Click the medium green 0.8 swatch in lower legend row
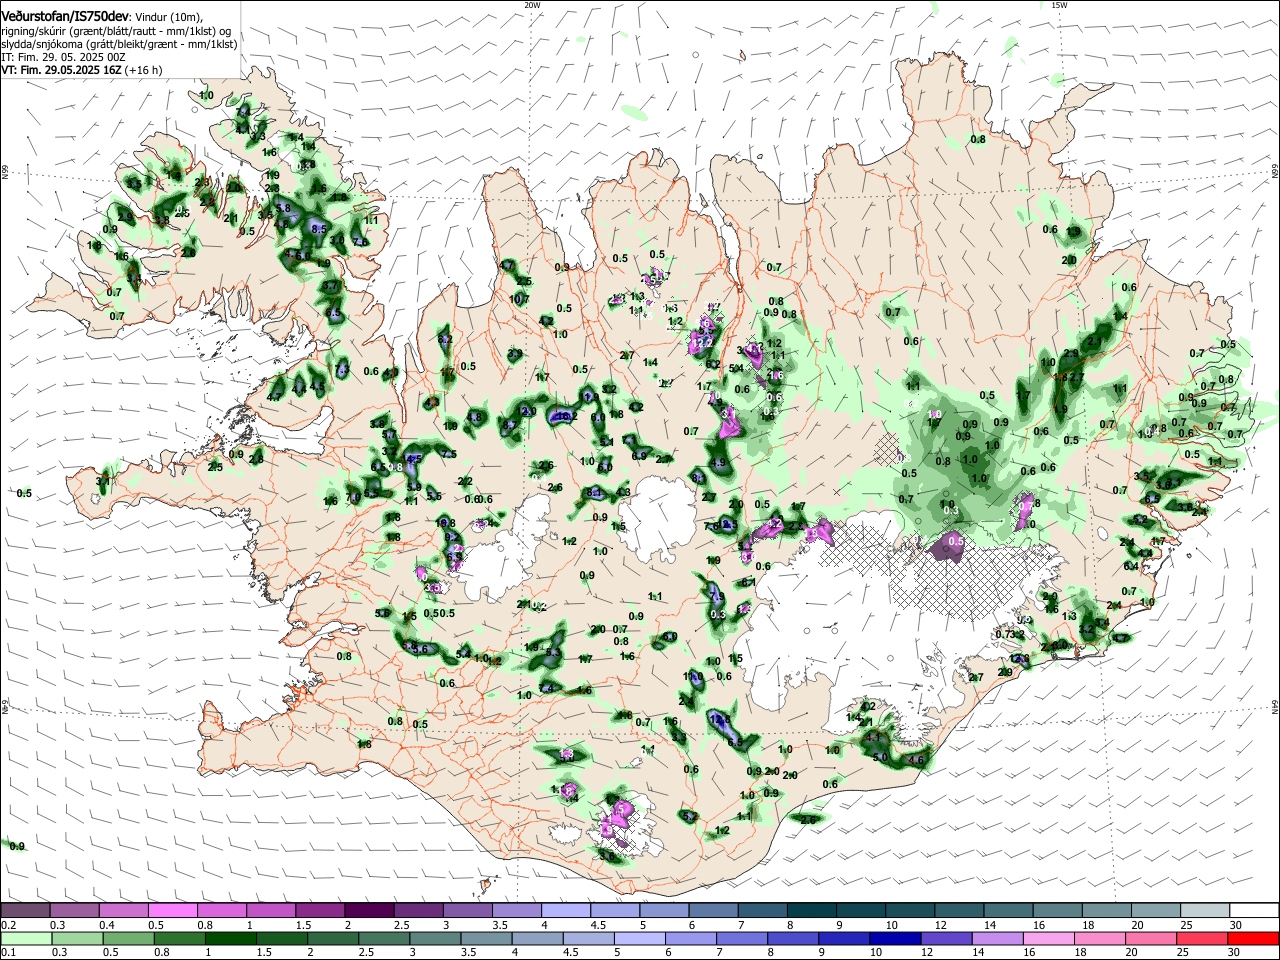This screenshot has height=960, width=1280. click(x=179, y=938)
